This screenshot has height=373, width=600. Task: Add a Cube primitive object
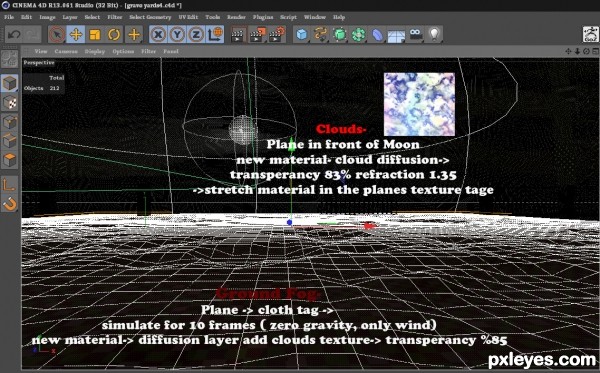coord(302,35)
